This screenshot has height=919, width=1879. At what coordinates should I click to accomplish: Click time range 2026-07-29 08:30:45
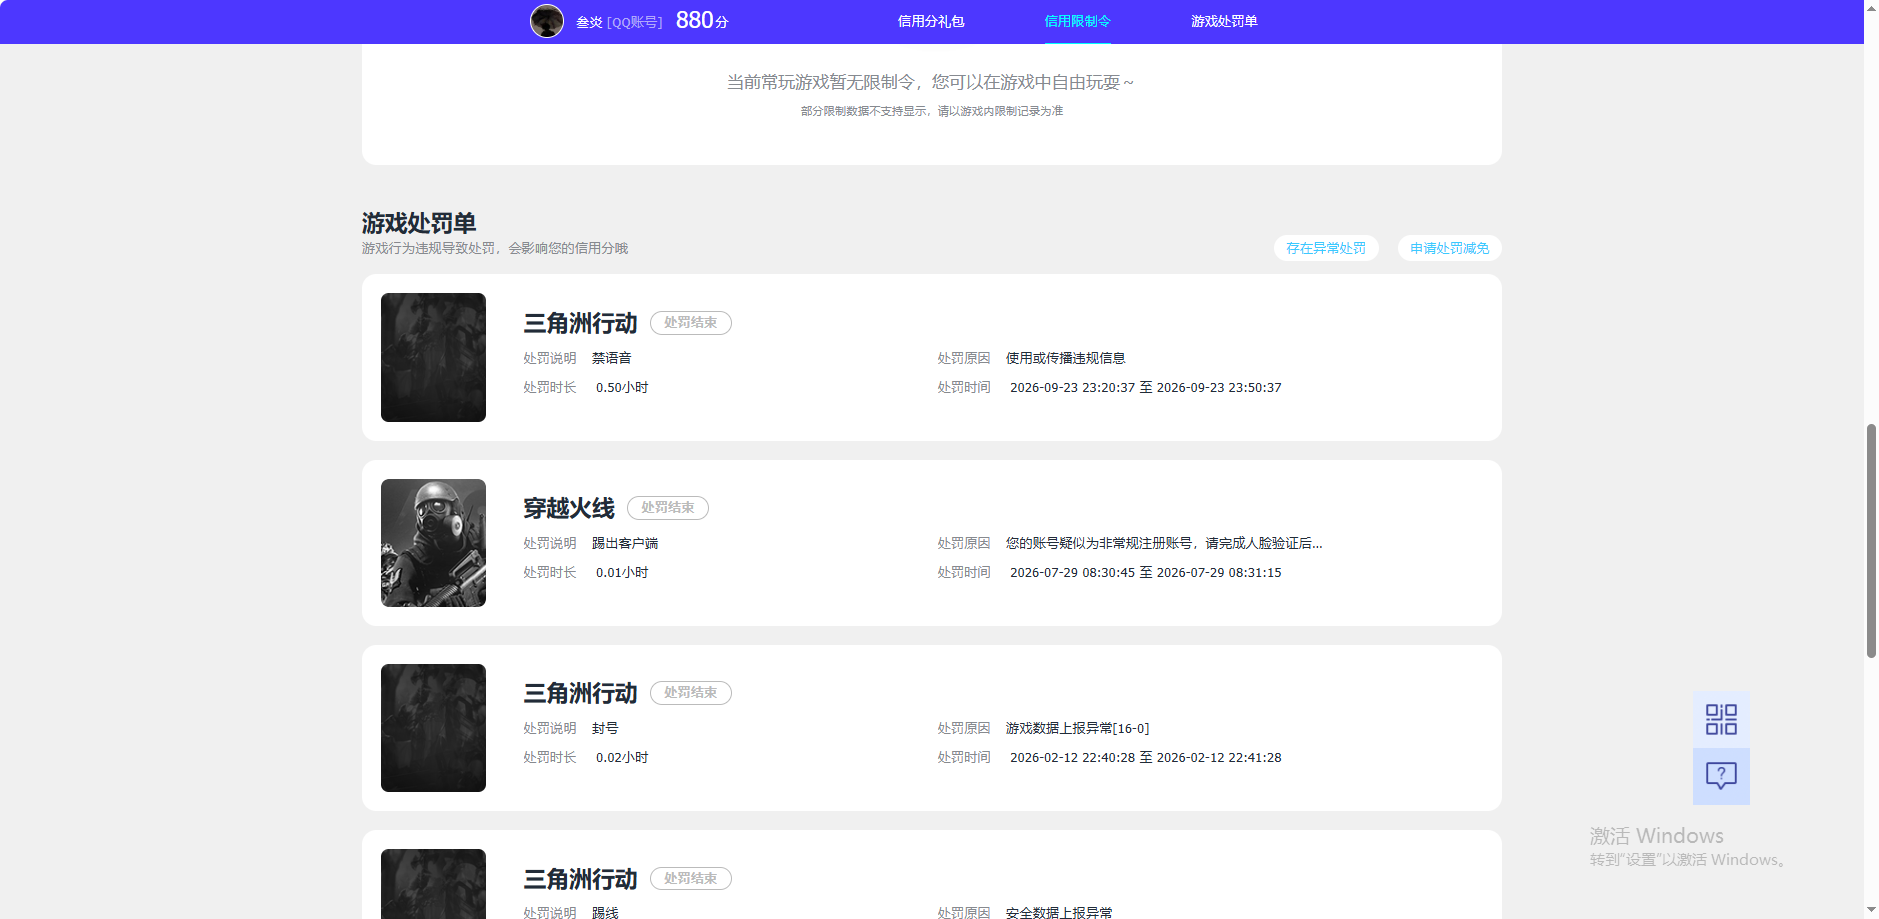1146,573
